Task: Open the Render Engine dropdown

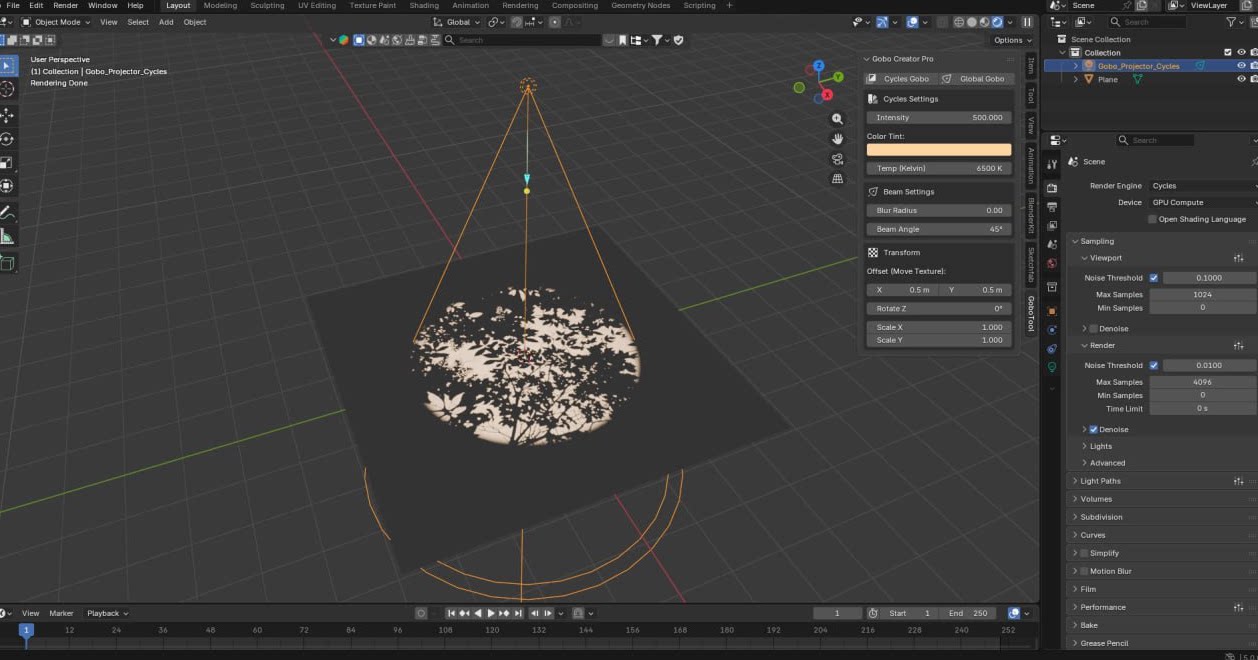Action: [1202, 186]
